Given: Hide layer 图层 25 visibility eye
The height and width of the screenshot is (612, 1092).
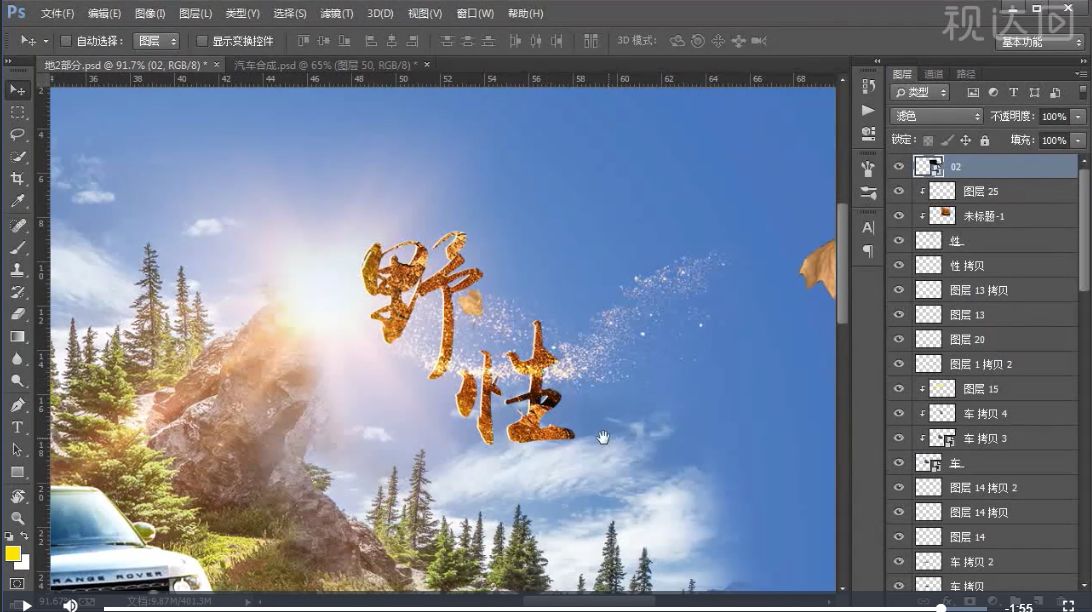Looking at the screenshot, I should tap(898, 191).
